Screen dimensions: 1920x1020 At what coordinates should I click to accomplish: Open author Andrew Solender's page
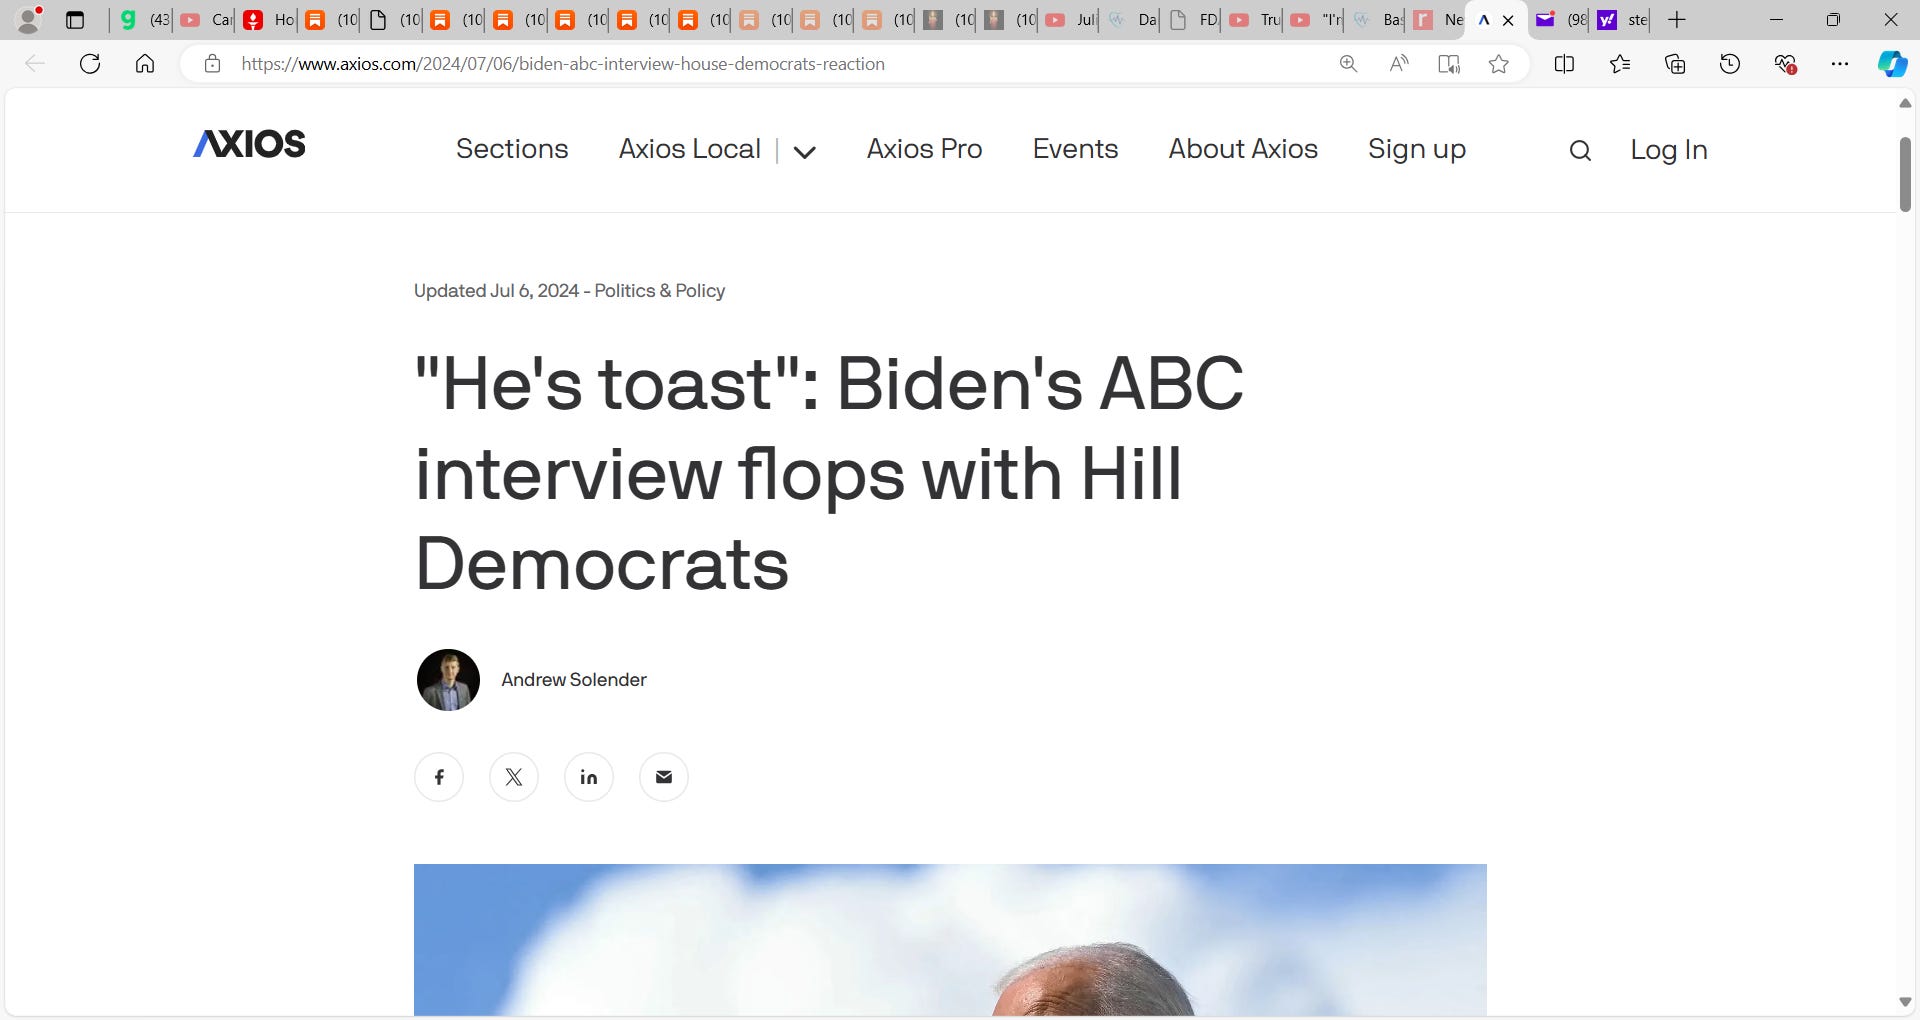coord(574,680)
